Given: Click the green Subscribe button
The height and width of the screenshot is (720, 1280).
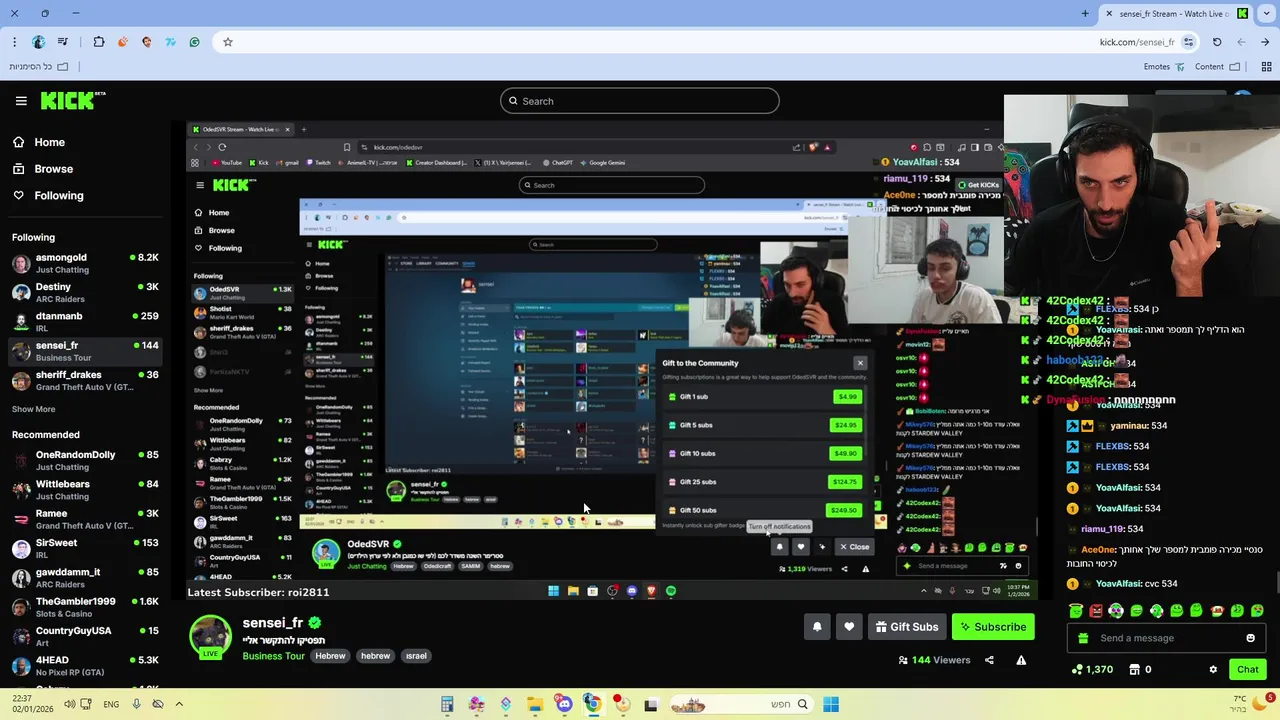Looking at the screenshot, I should pyautogui.click(x=993, y=627).
